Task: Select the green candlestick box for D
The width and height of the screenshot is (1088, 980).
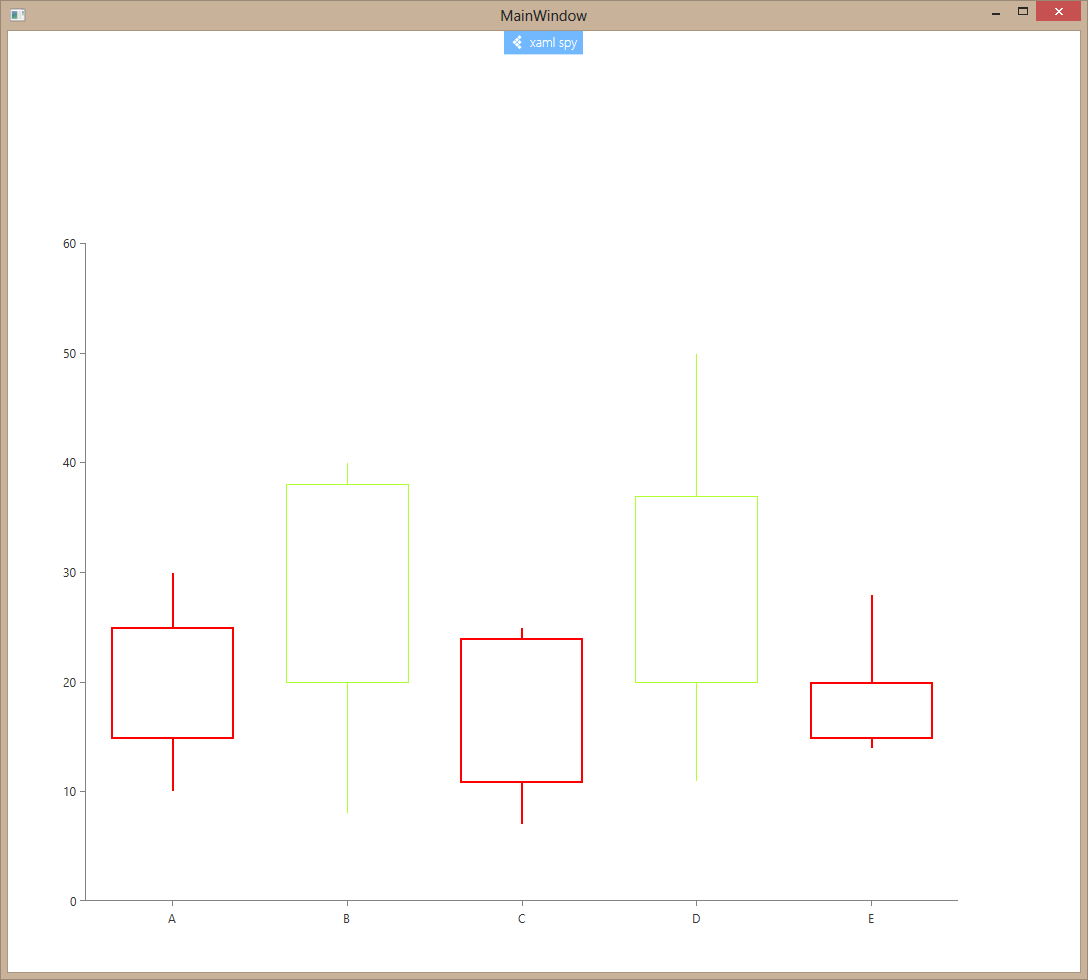Action: (697, 589)
